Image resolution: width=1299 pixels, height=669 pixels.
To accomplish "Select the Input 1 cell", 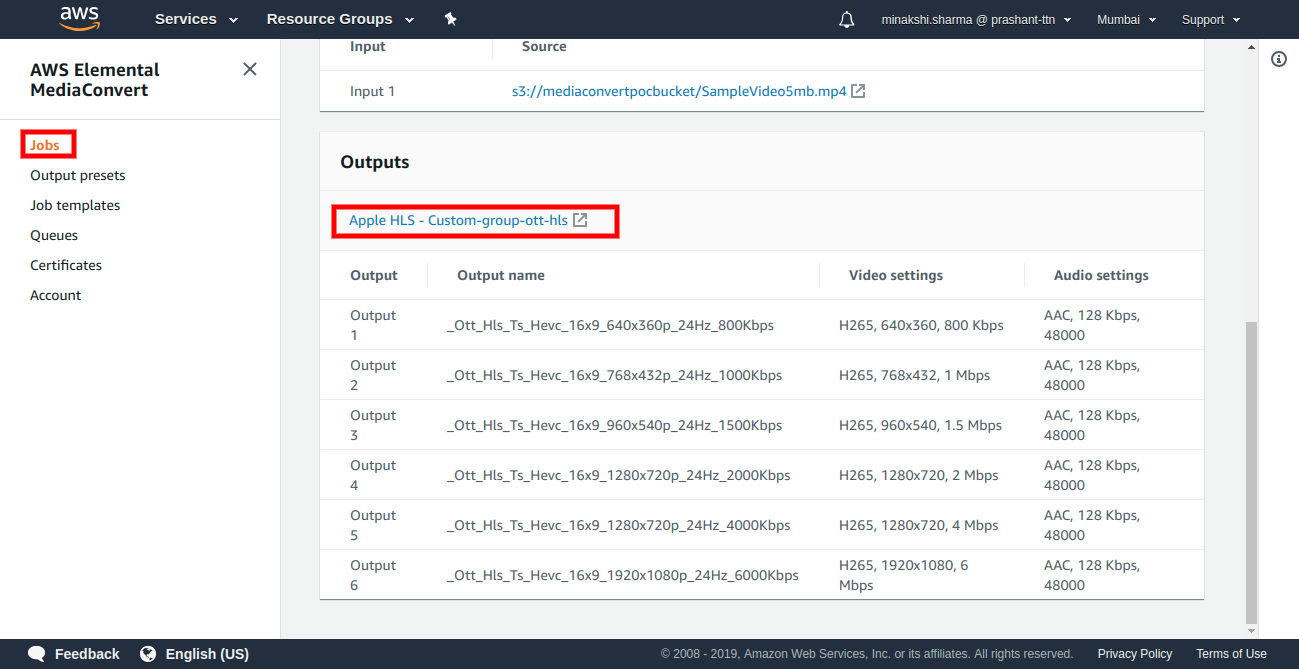I will (373, 91).
